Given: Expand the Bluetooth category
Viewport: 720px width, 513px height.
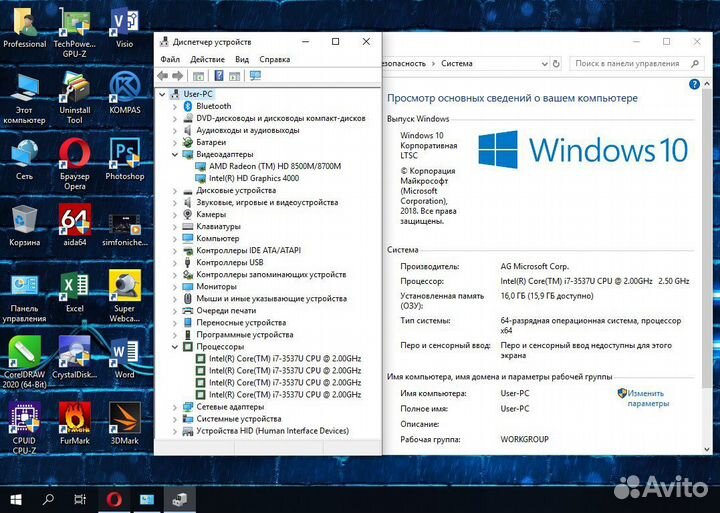Looking at the screenshot, I should [174, 106].
